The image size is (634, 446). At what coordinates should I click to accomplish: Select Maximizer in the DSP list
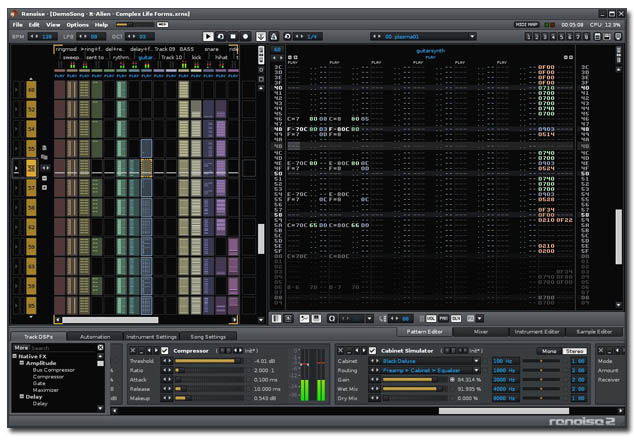46,390
